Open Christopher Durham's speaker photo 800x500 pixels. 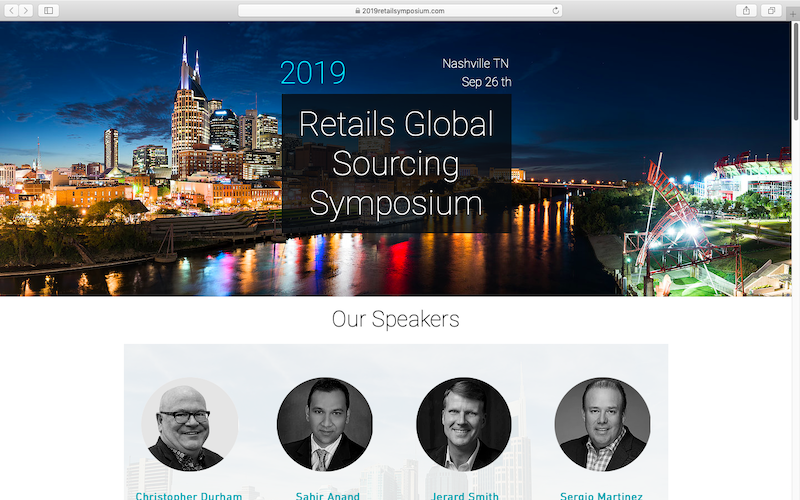pos(189,424)
